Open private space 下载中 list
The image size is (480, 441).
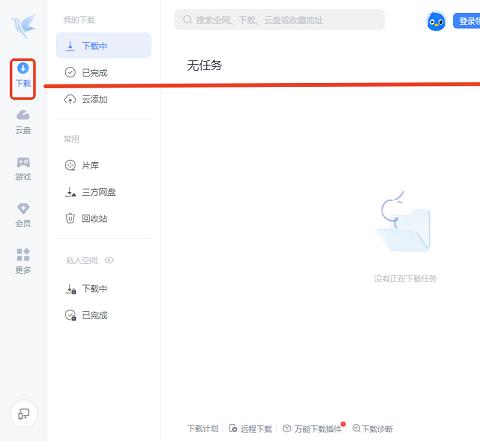coord(103,288)
